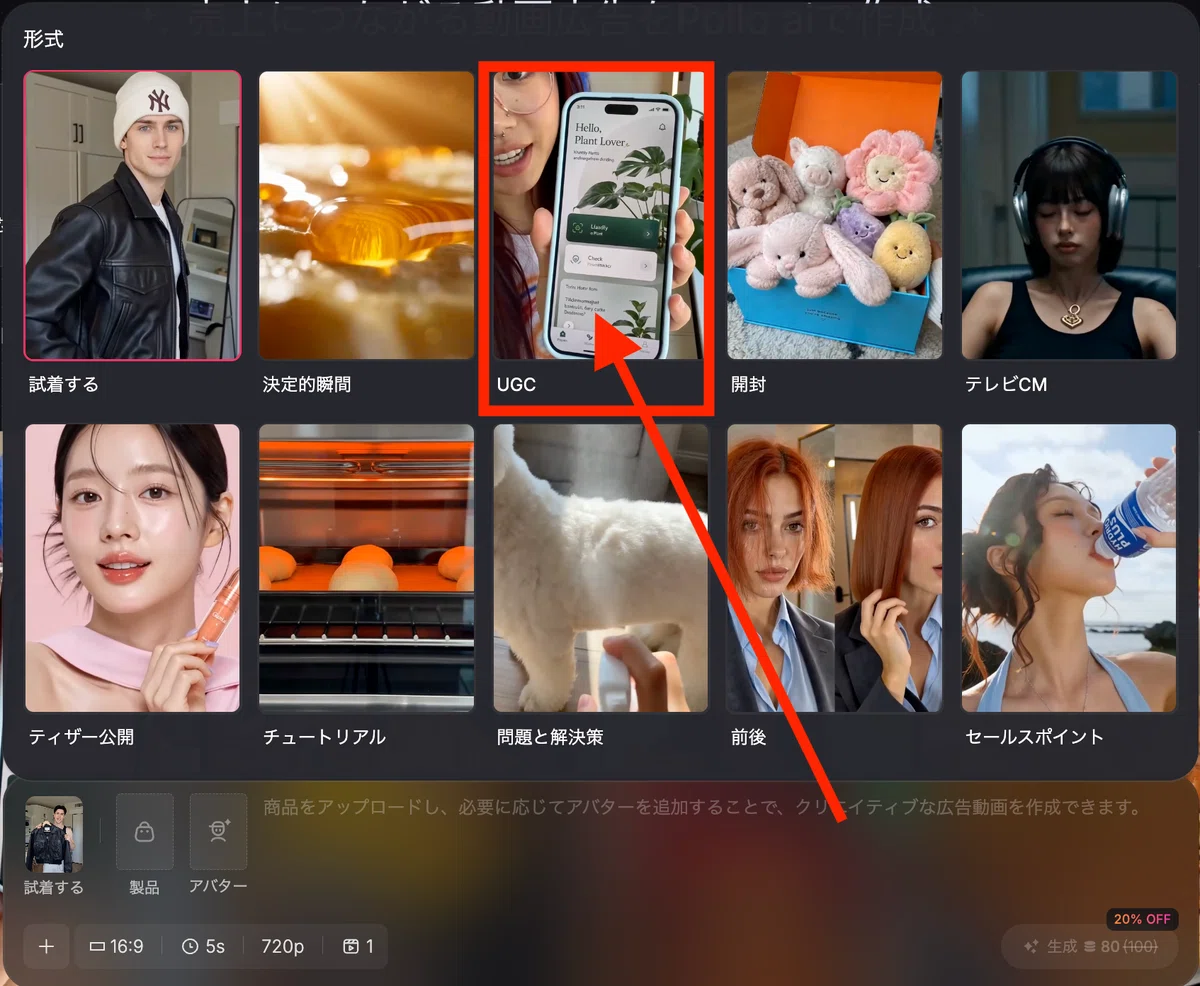Choose the テレビCM format card
The image size is (1200, 986).
[x=1069, y=215]
